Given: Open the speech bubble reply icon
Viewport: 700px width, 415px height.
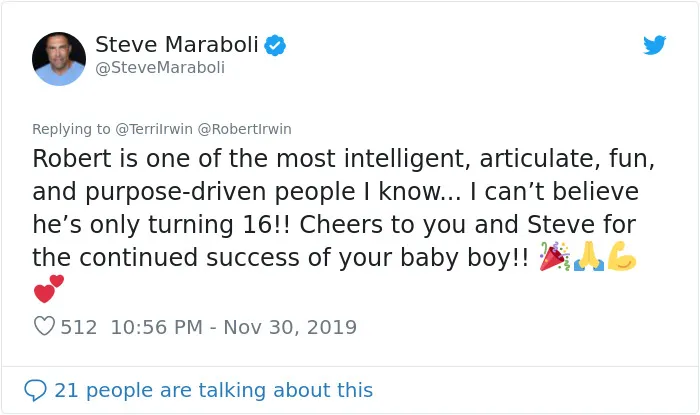Looking at the screenshot, I should tap(35, 390).
